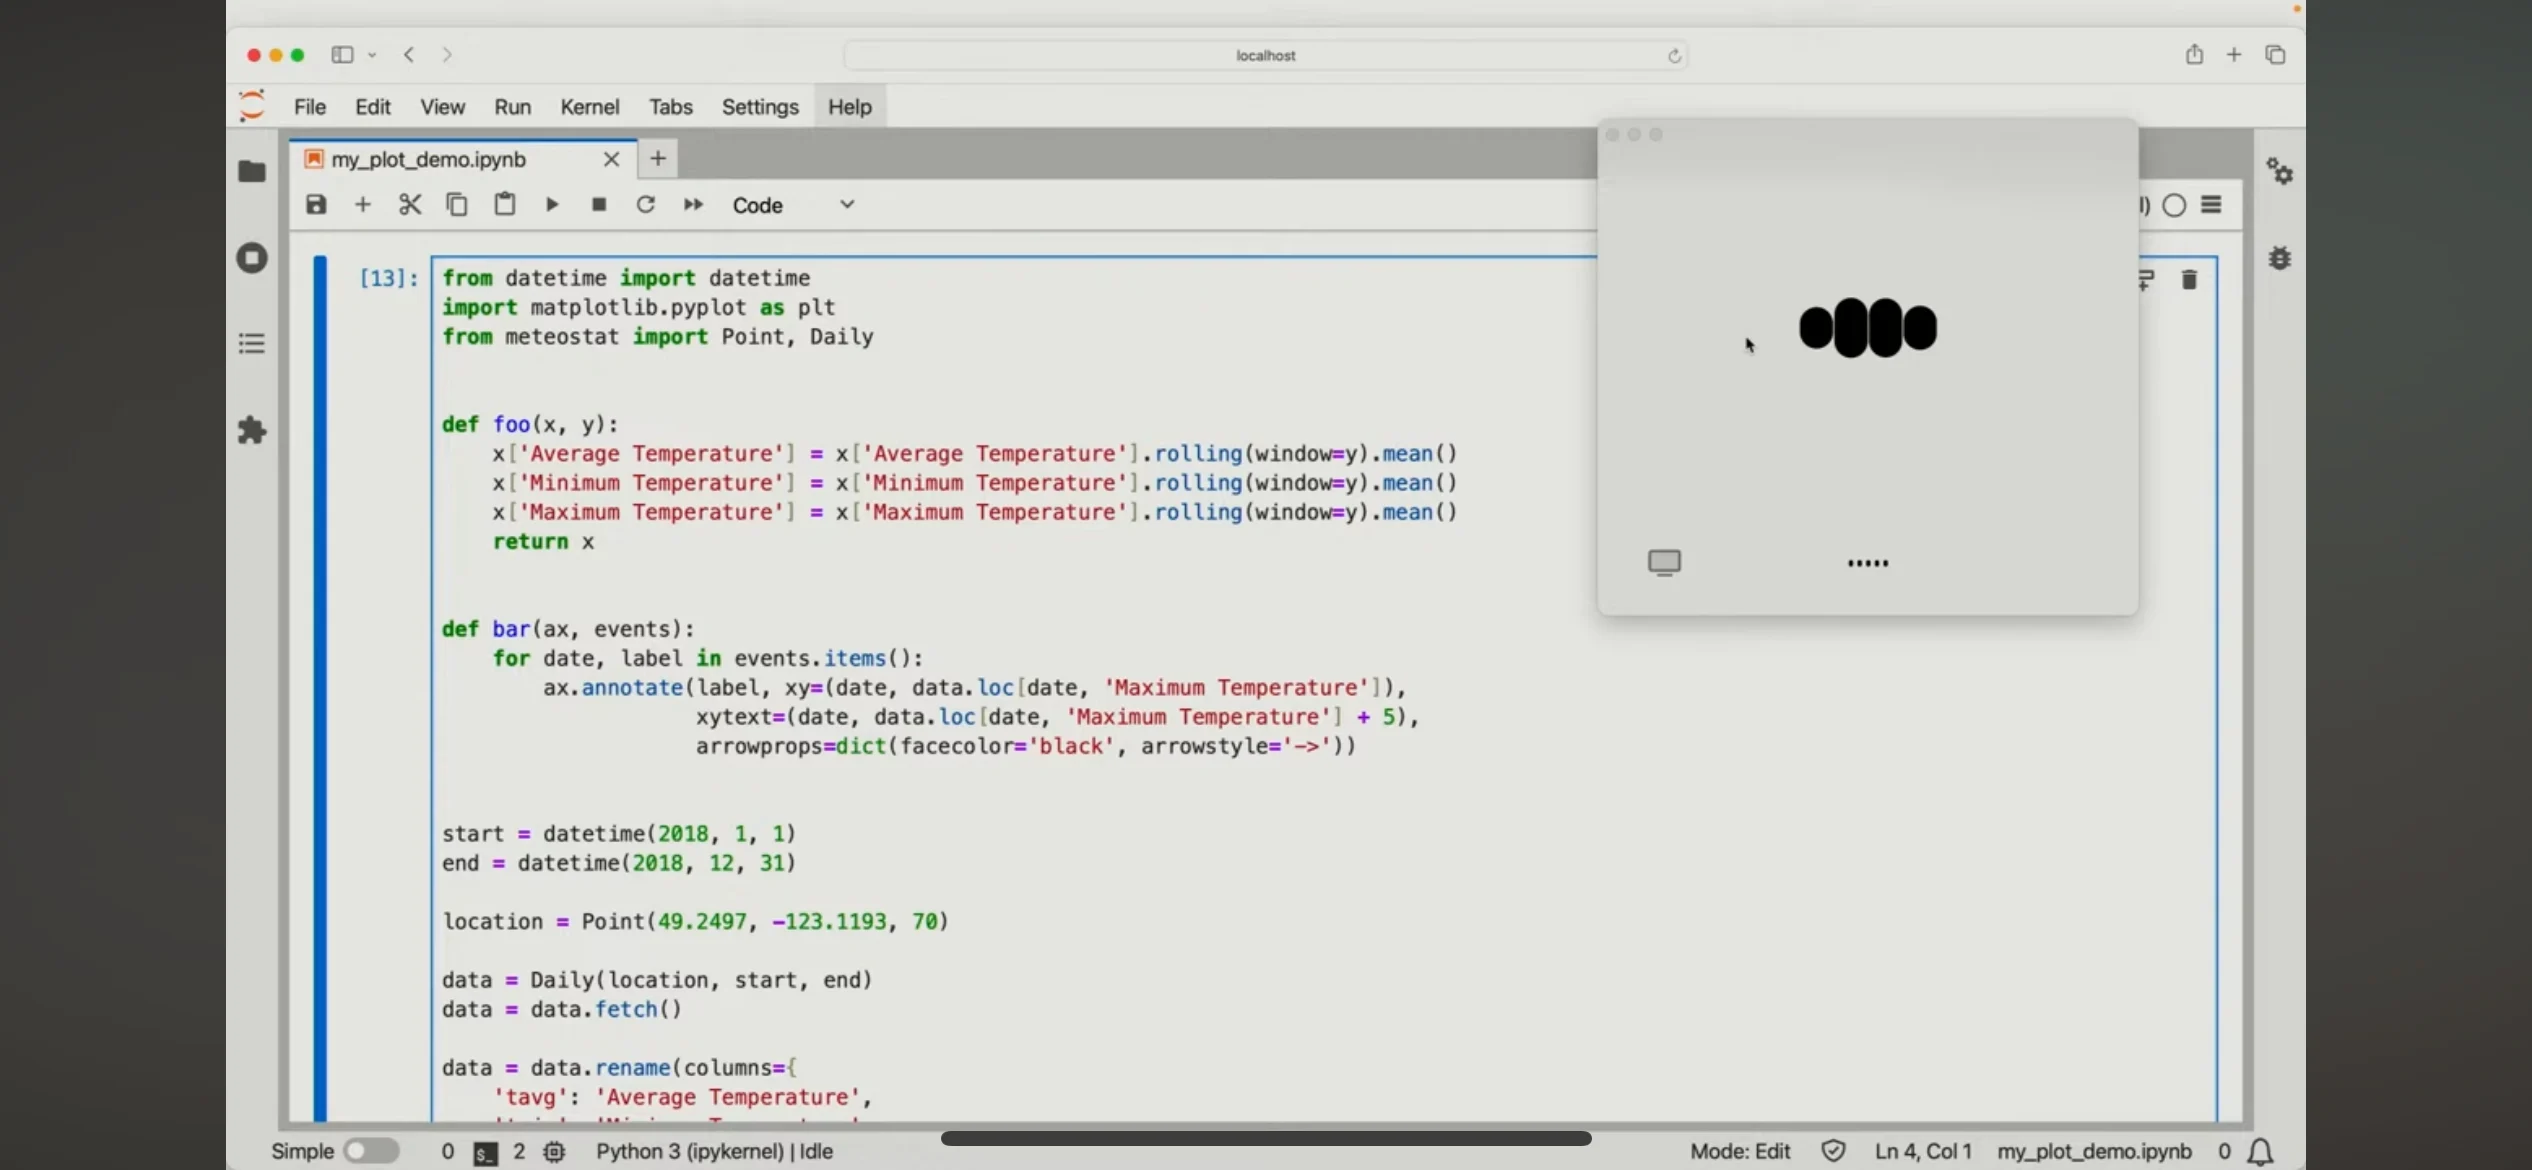The width and height of the screenshot is (2532, 1170).
Task: Click the terminal count icon in status bar
Action: click(x=485, y=1153)
